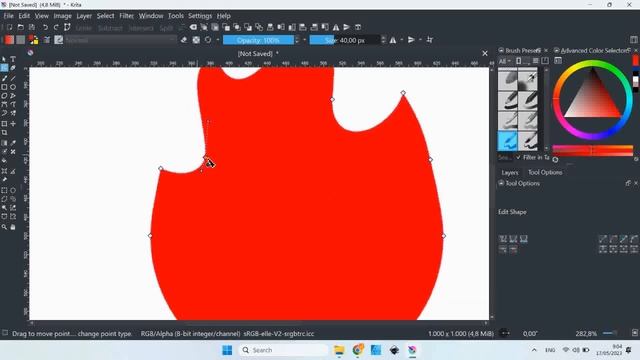Select the Calligraphy tool in toolbox

(13, 68)
